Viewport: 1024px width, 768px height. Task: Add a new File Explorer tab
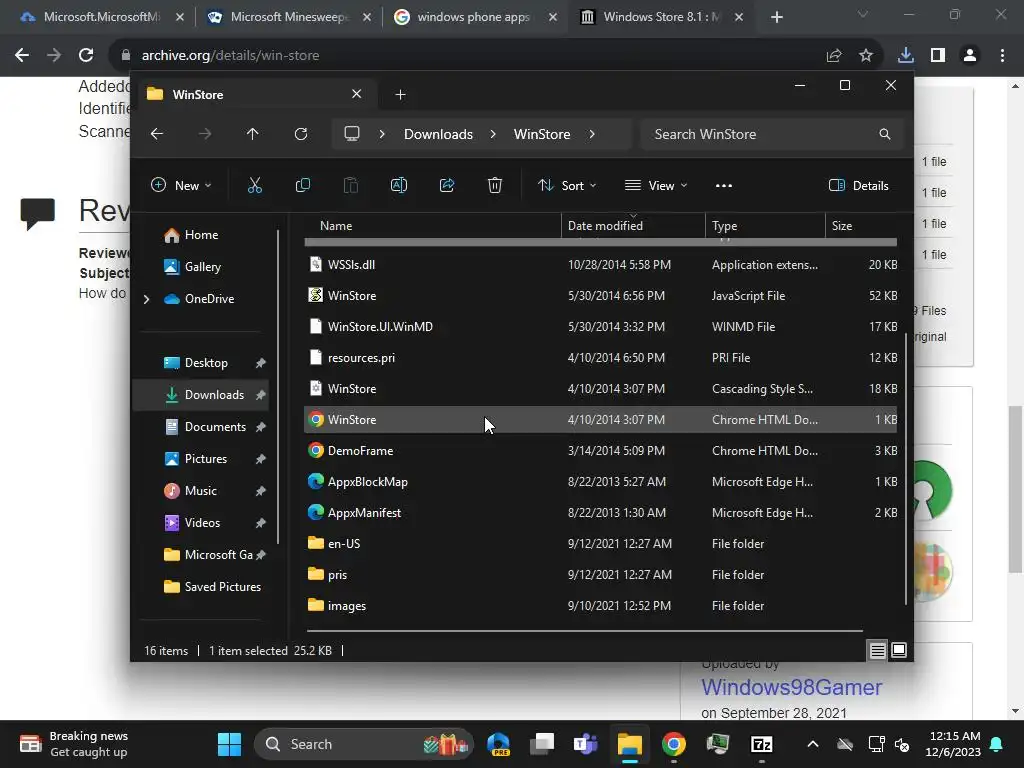pyautogui.click(x=400, y=95)
